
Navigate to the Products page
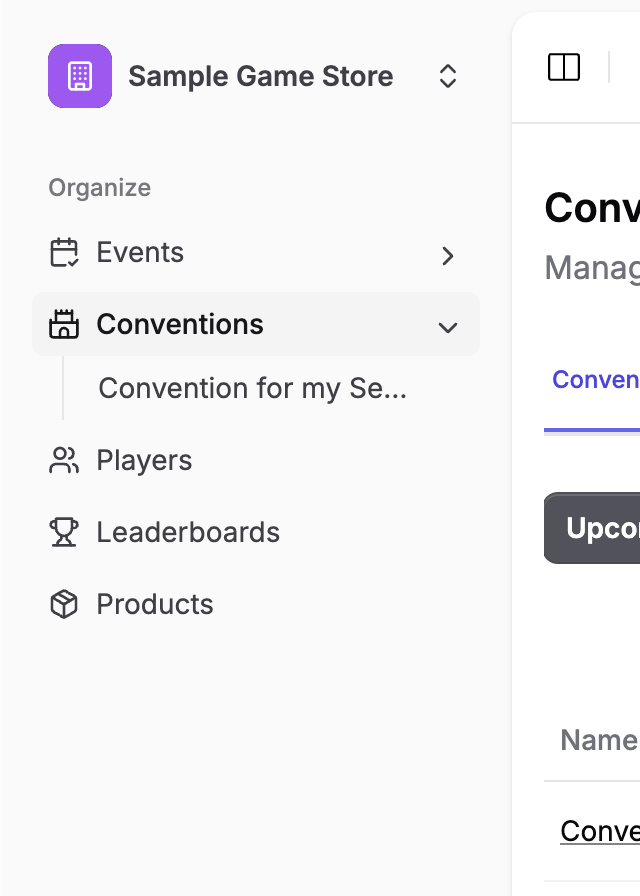point(155,604)
